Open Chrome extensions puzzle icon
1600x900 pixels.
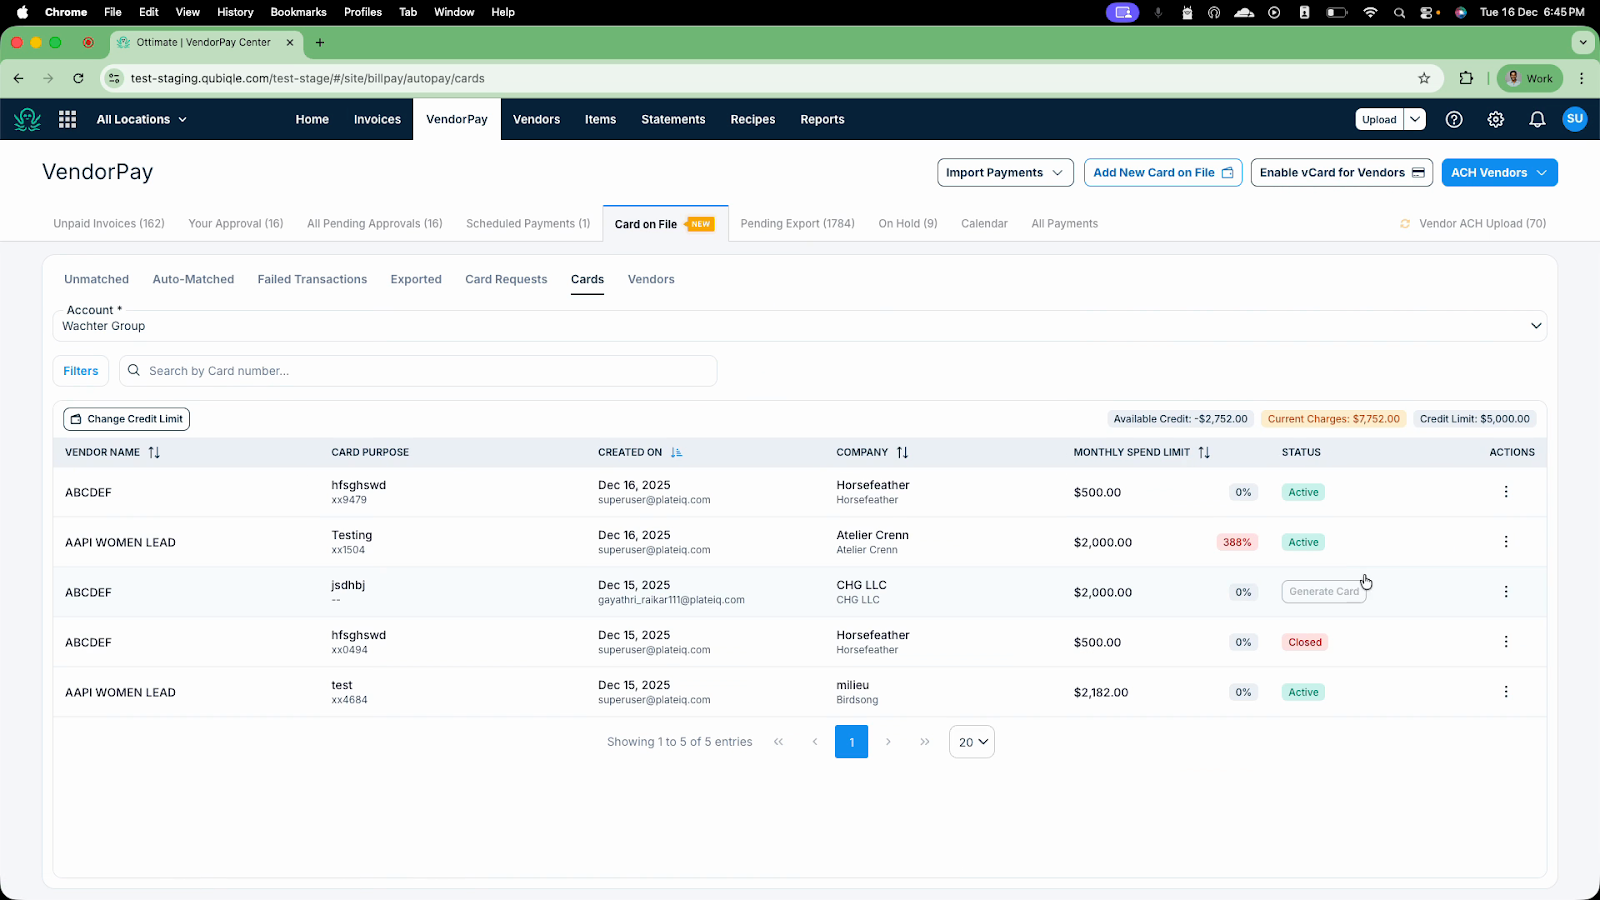click(x=1467, y=78)
